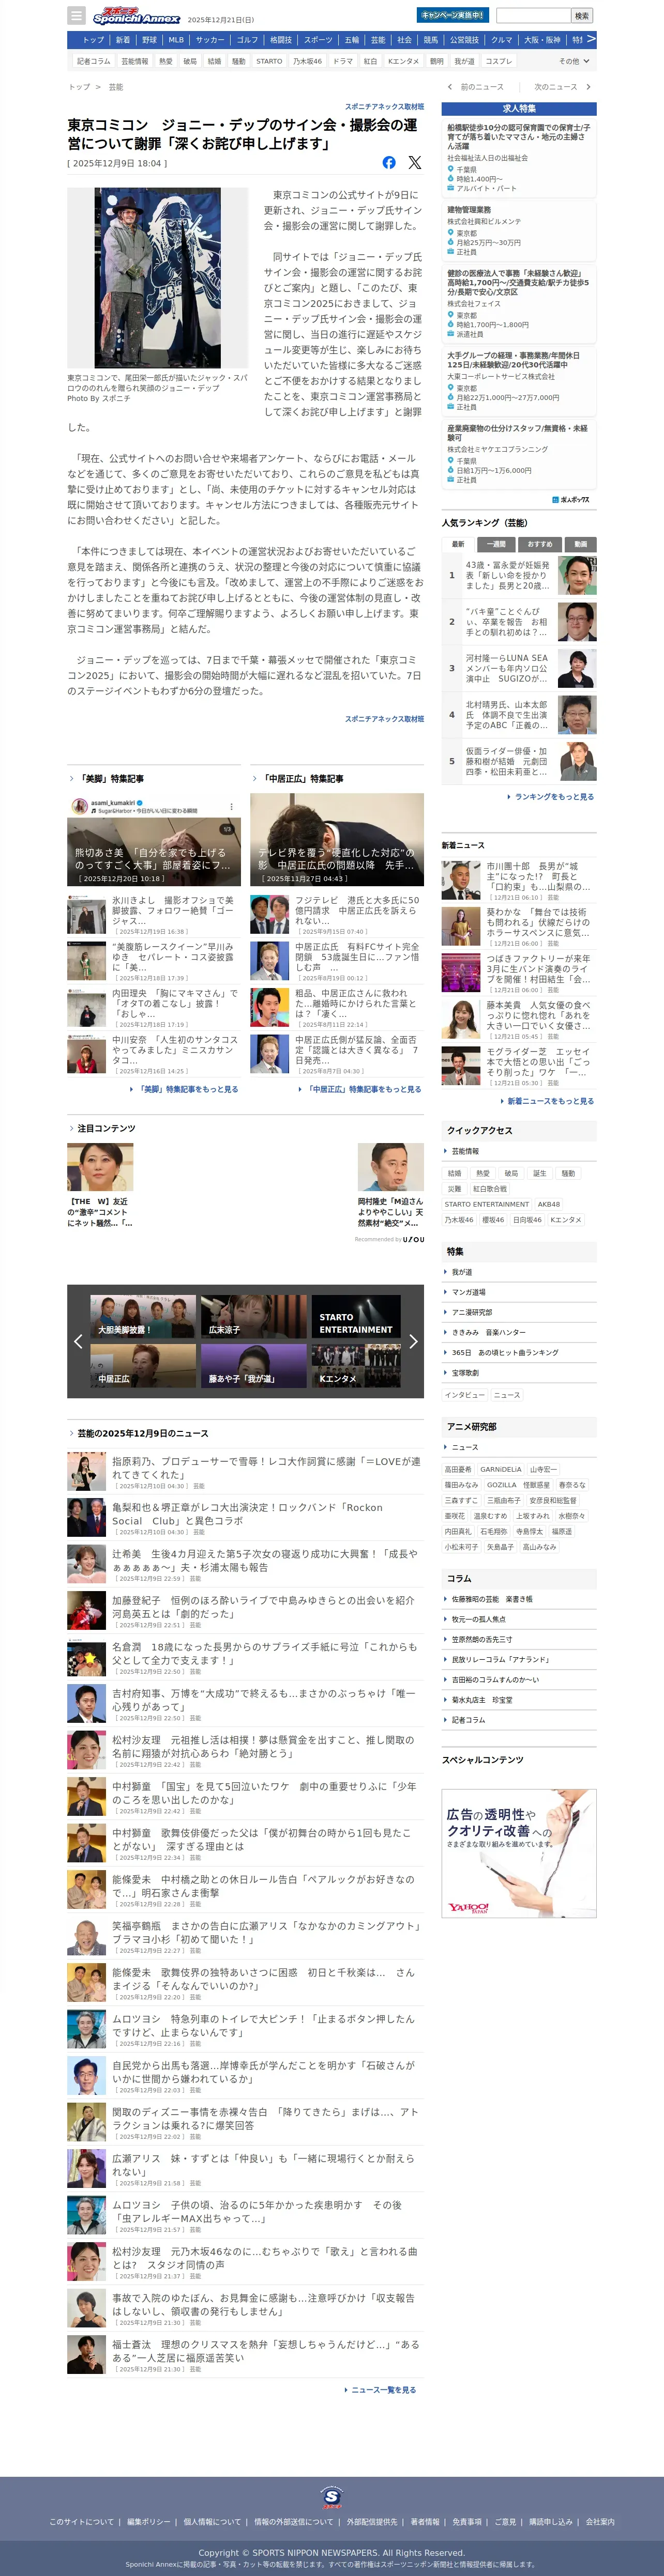The width and height of the screenshot is (664, 2576).
Task: Open 野球 in main navigation
Action: 149,40
